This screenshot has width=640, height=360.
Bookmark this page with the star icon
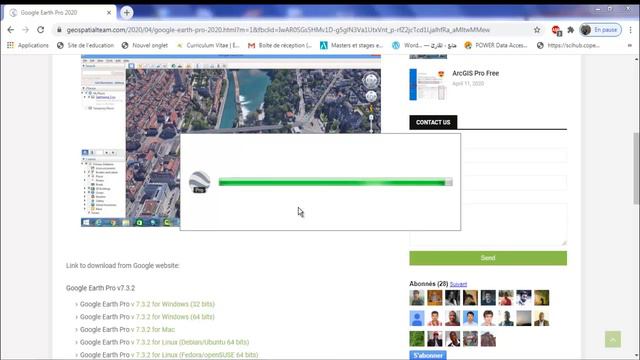click(x=537, y=30)
